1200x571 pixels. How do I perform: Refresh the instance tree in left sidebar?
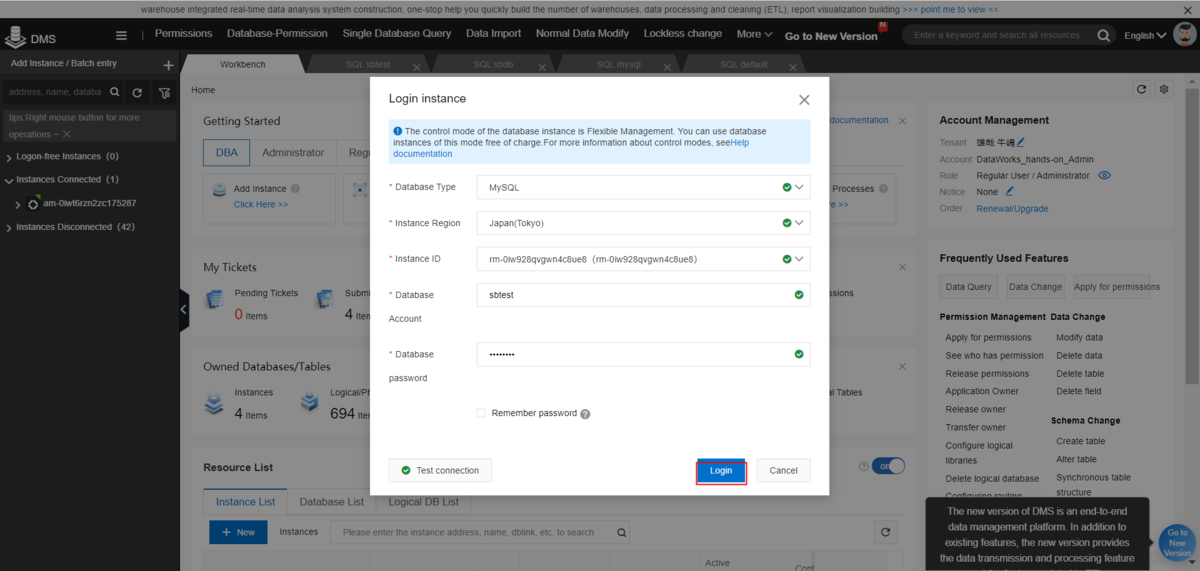[x=137, y=92]
